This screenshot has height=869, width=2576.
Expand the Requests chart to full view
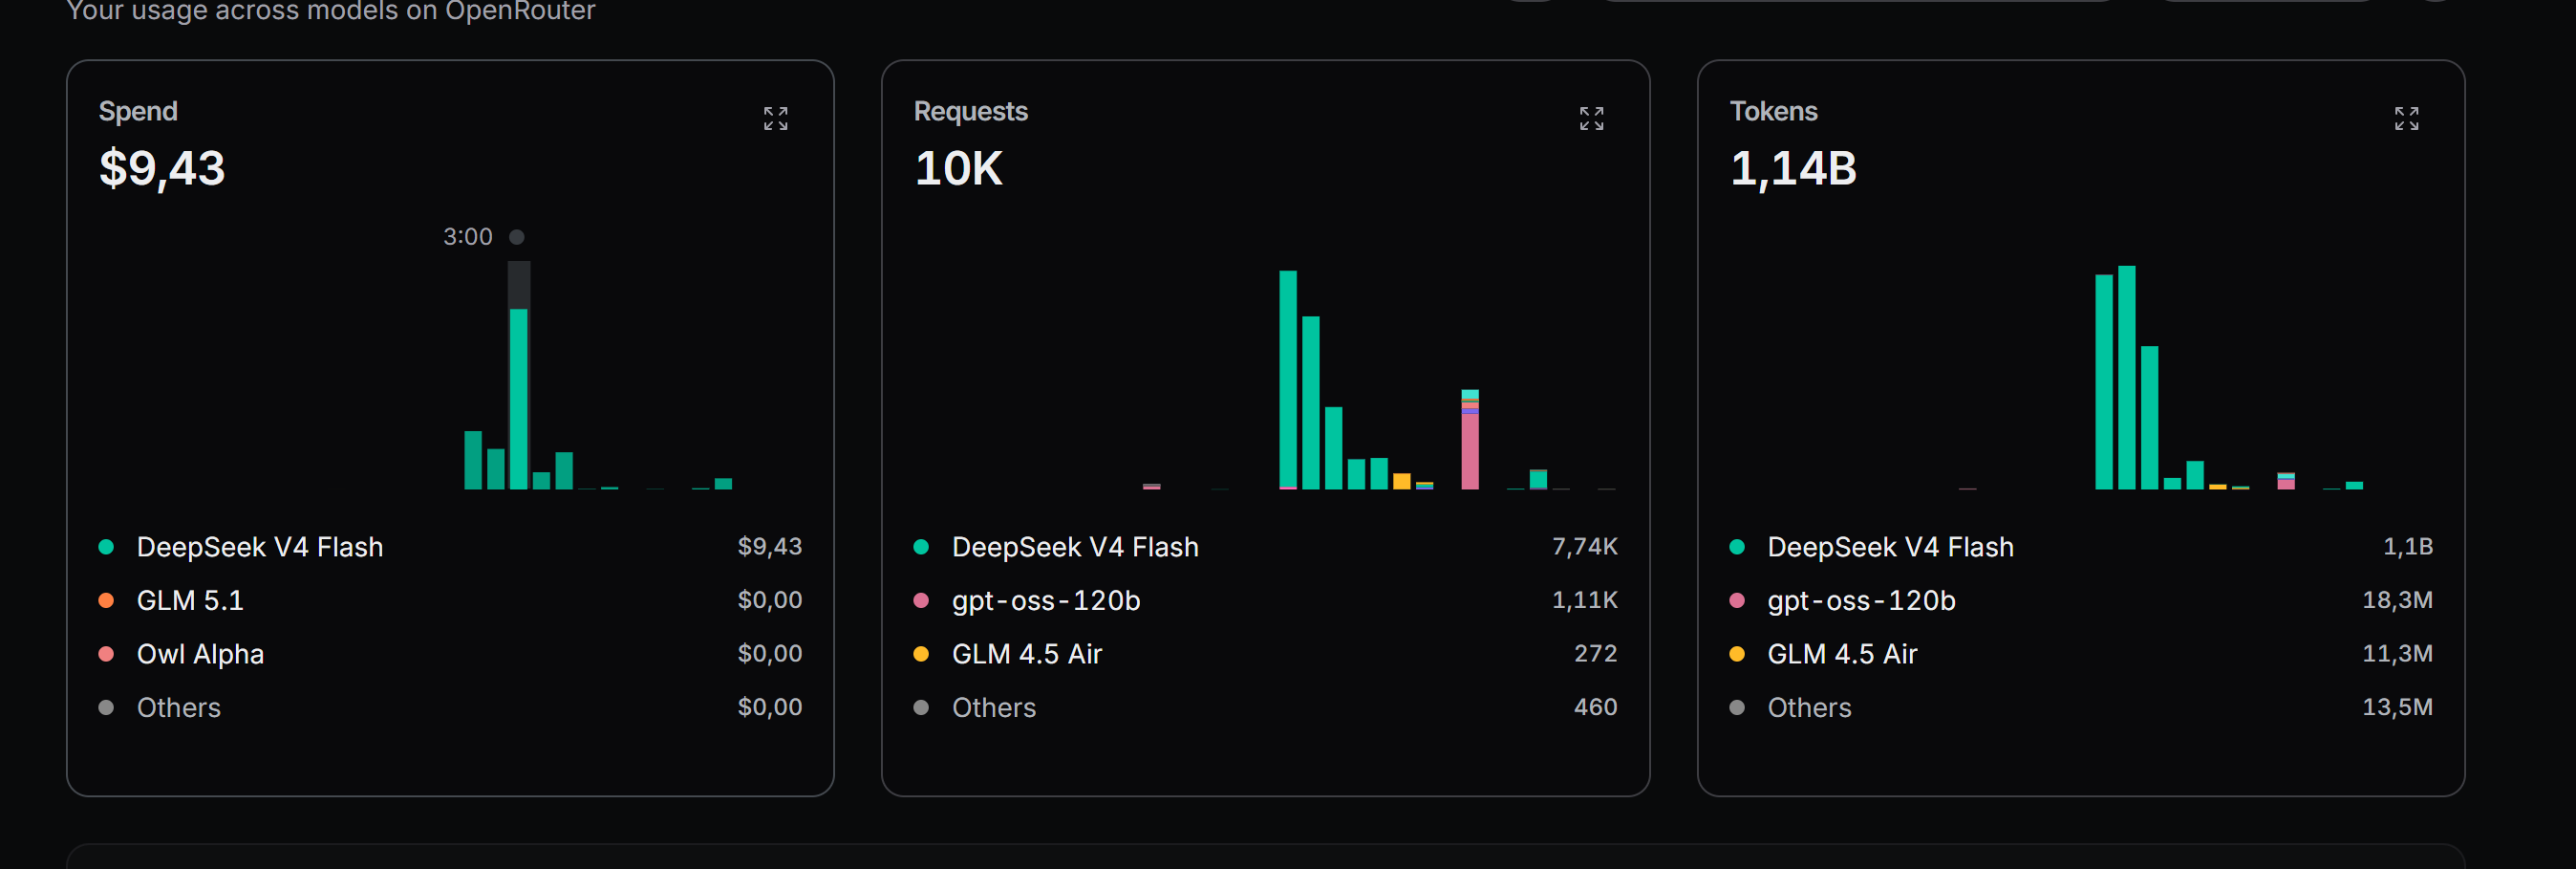1591,119
